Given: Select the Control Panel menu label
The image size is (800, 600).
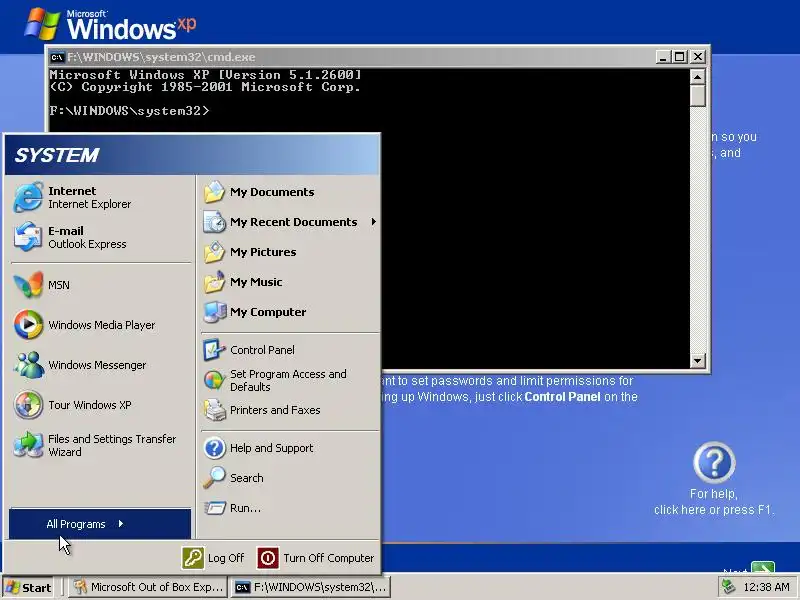Looking at the screenshot, I should (262, 350).
